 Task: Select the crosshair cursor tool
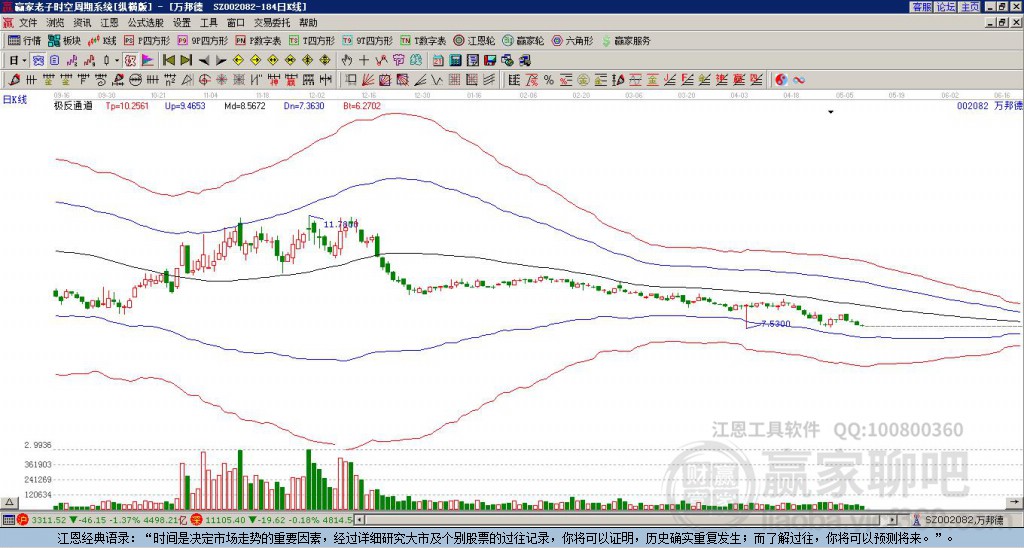tap(364, 61)
